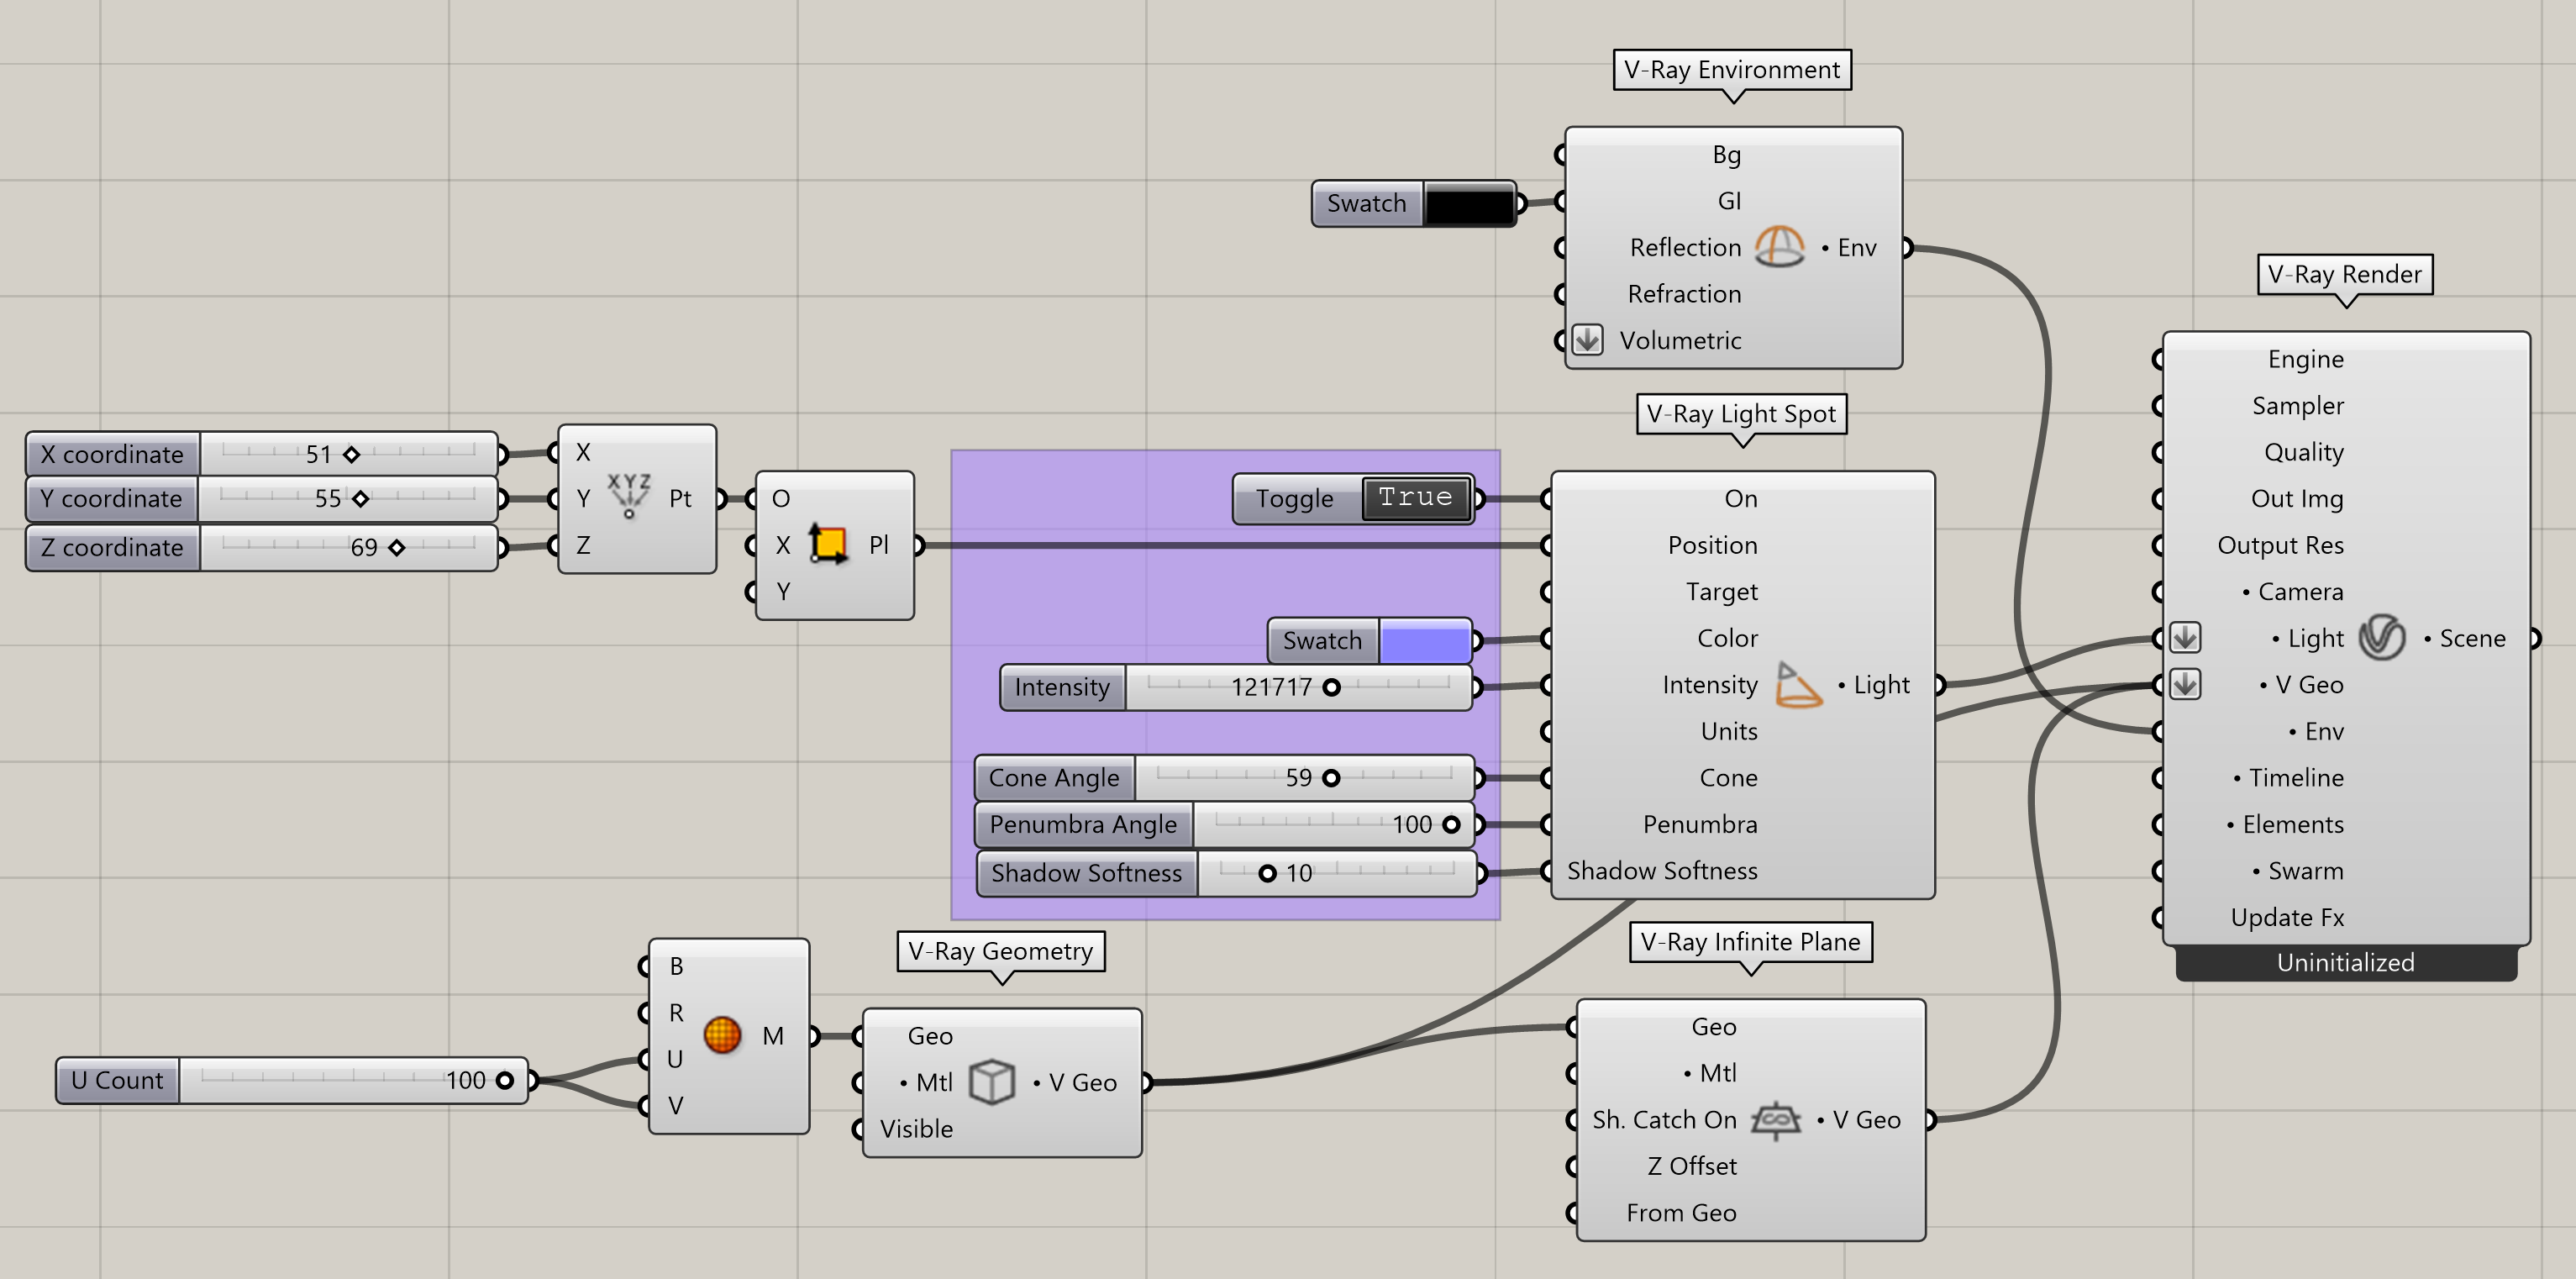This screenshot has height=1279, width=2576.
Task: Expand the Light input arrow on Render
Action: [2185, 637]
